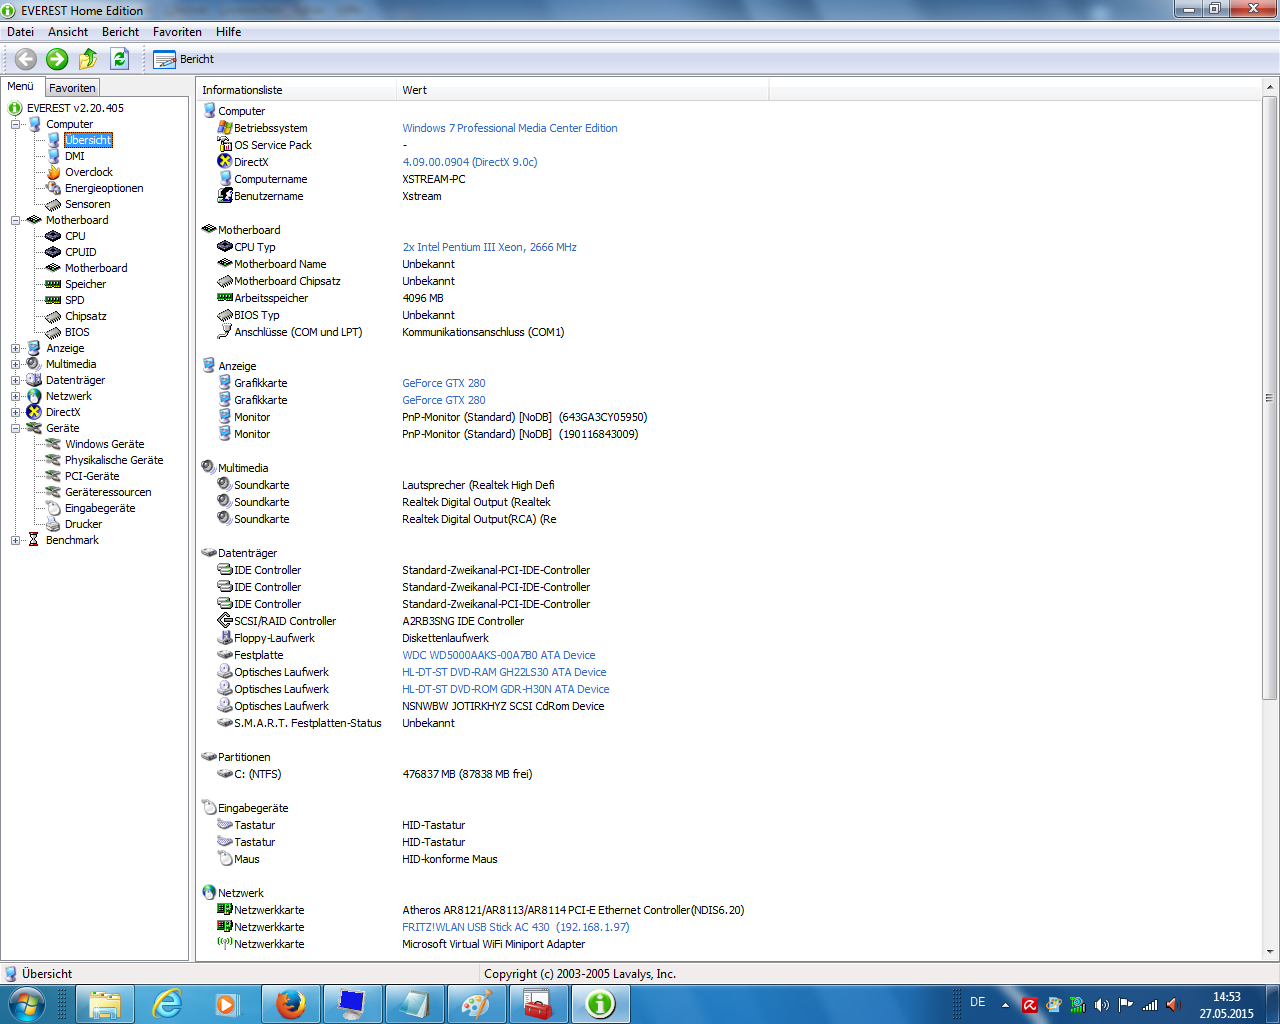Open the FRITZ!WLAN USB Stick AC 430 link
Image resolution: width=1280 pixels, height=1024 pixels.
pos(516,927)
